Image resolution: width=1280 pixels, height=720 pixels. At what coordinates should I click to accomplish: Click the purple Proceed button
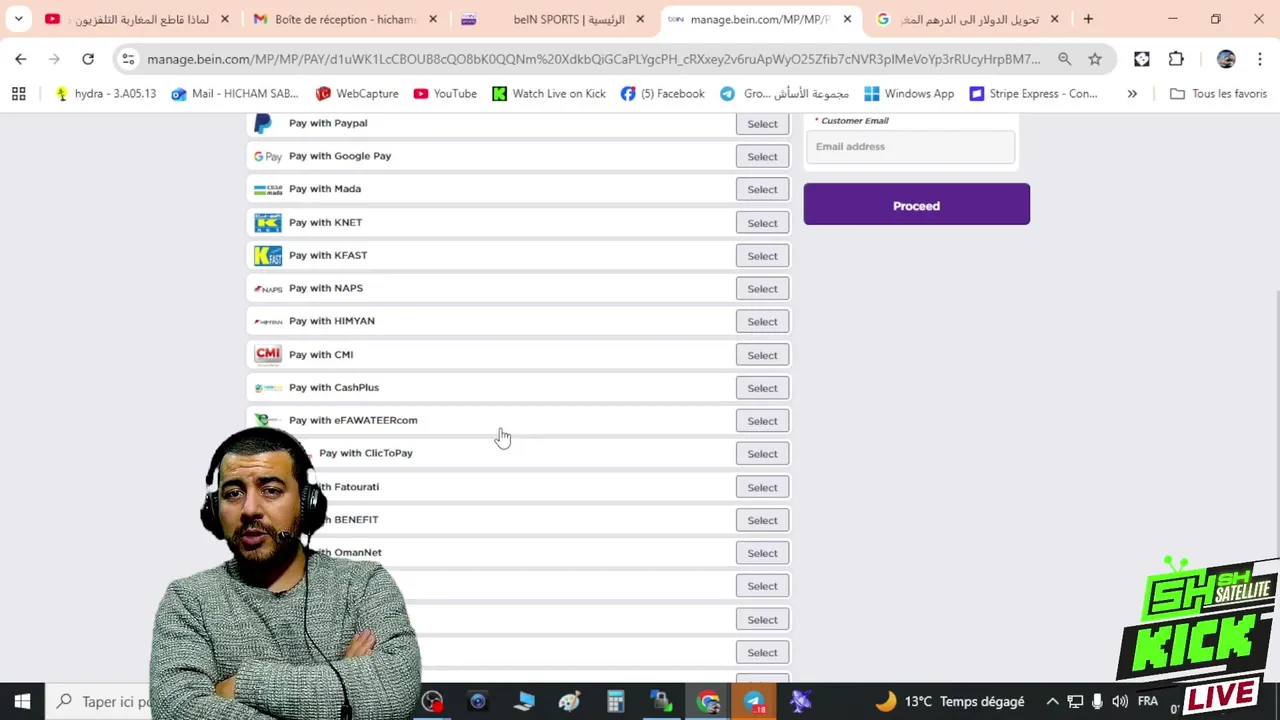916,204
